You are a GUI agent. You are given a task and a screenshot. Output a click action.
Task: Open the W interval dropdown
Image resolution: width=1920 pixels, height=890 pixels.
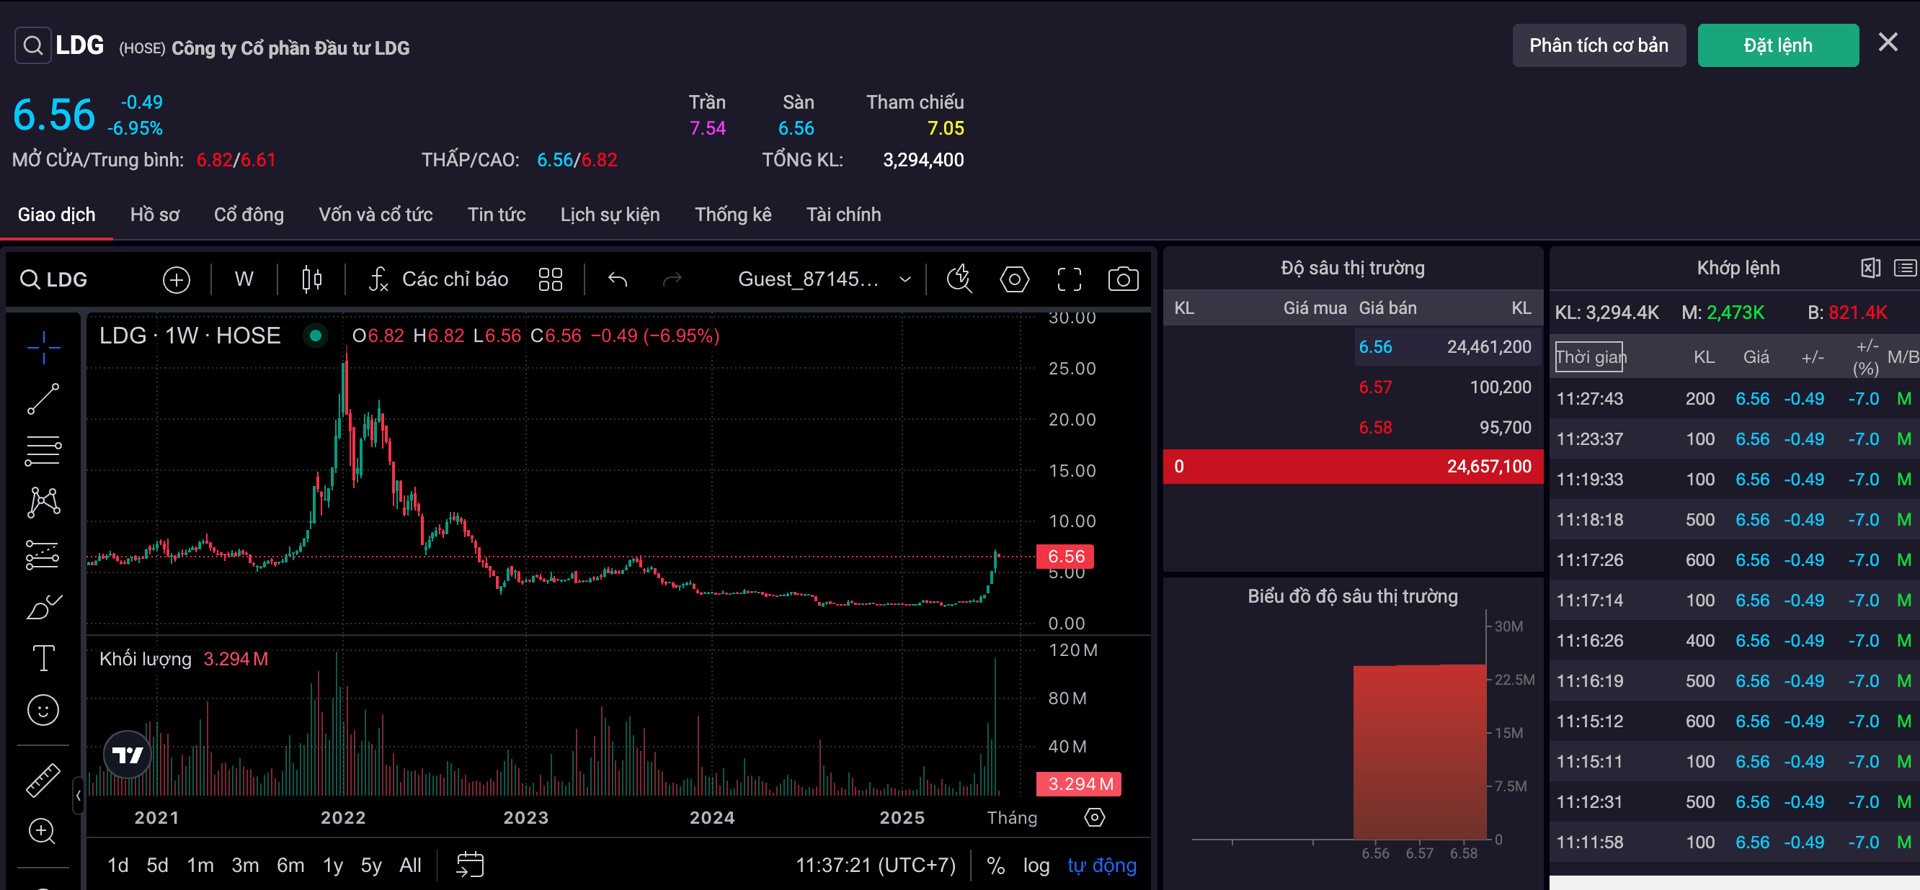pyautogui.click(x=244, y=280)
